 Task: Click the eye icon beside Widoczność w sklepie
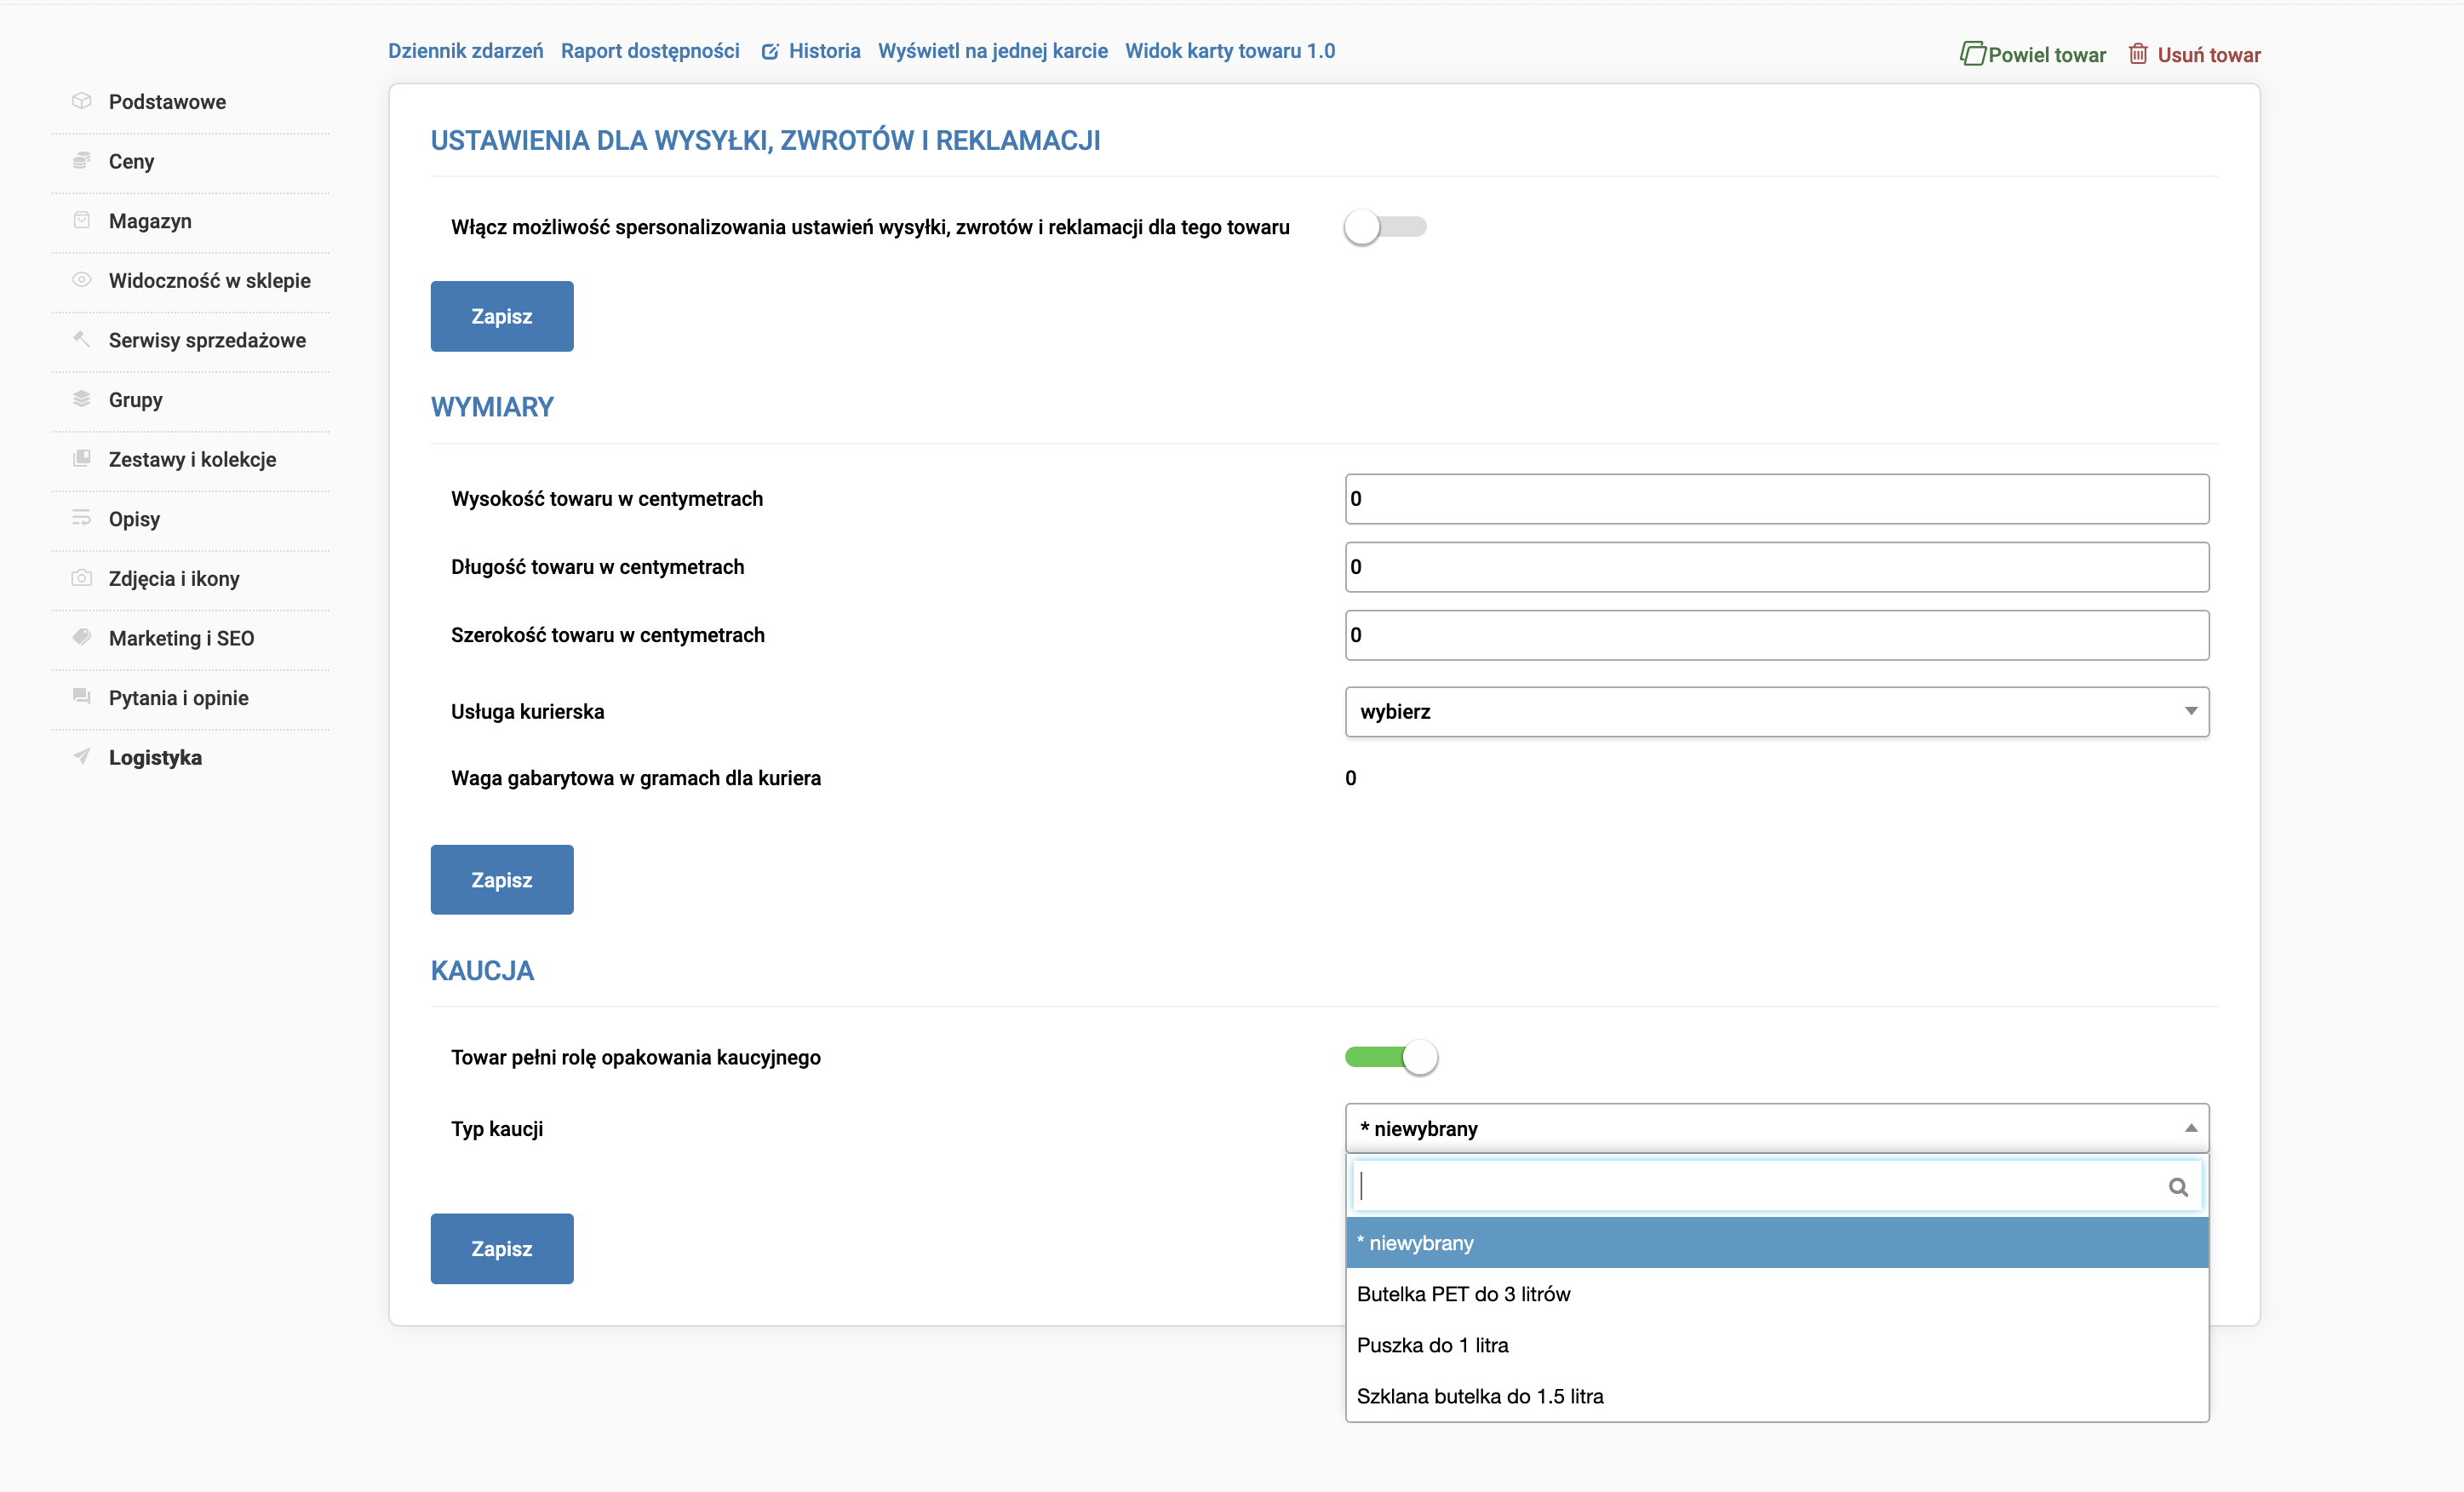pos(82,280)
